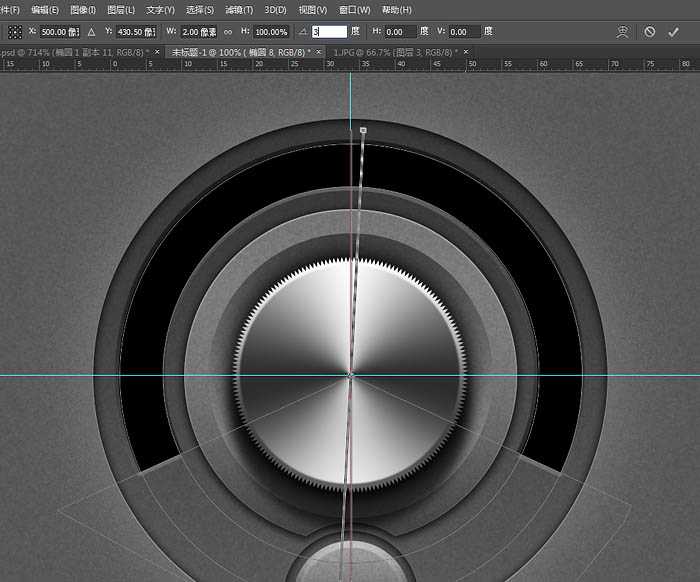700x582 pixels.
Task: Open the 滤镜(T) filter menu
Action: pyautogui.click(x=238, y=10)
